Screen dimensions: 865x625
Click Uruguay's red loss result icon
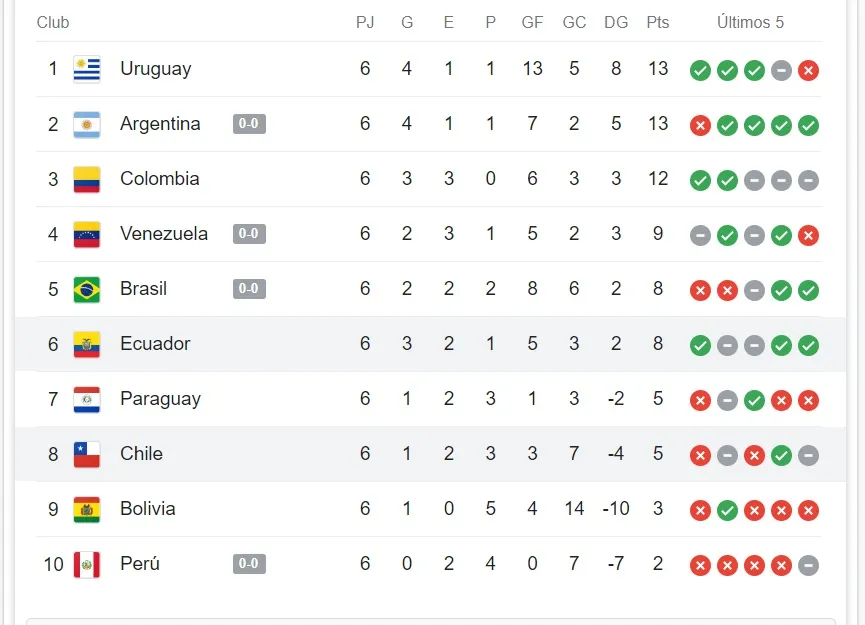pos(808,70)
